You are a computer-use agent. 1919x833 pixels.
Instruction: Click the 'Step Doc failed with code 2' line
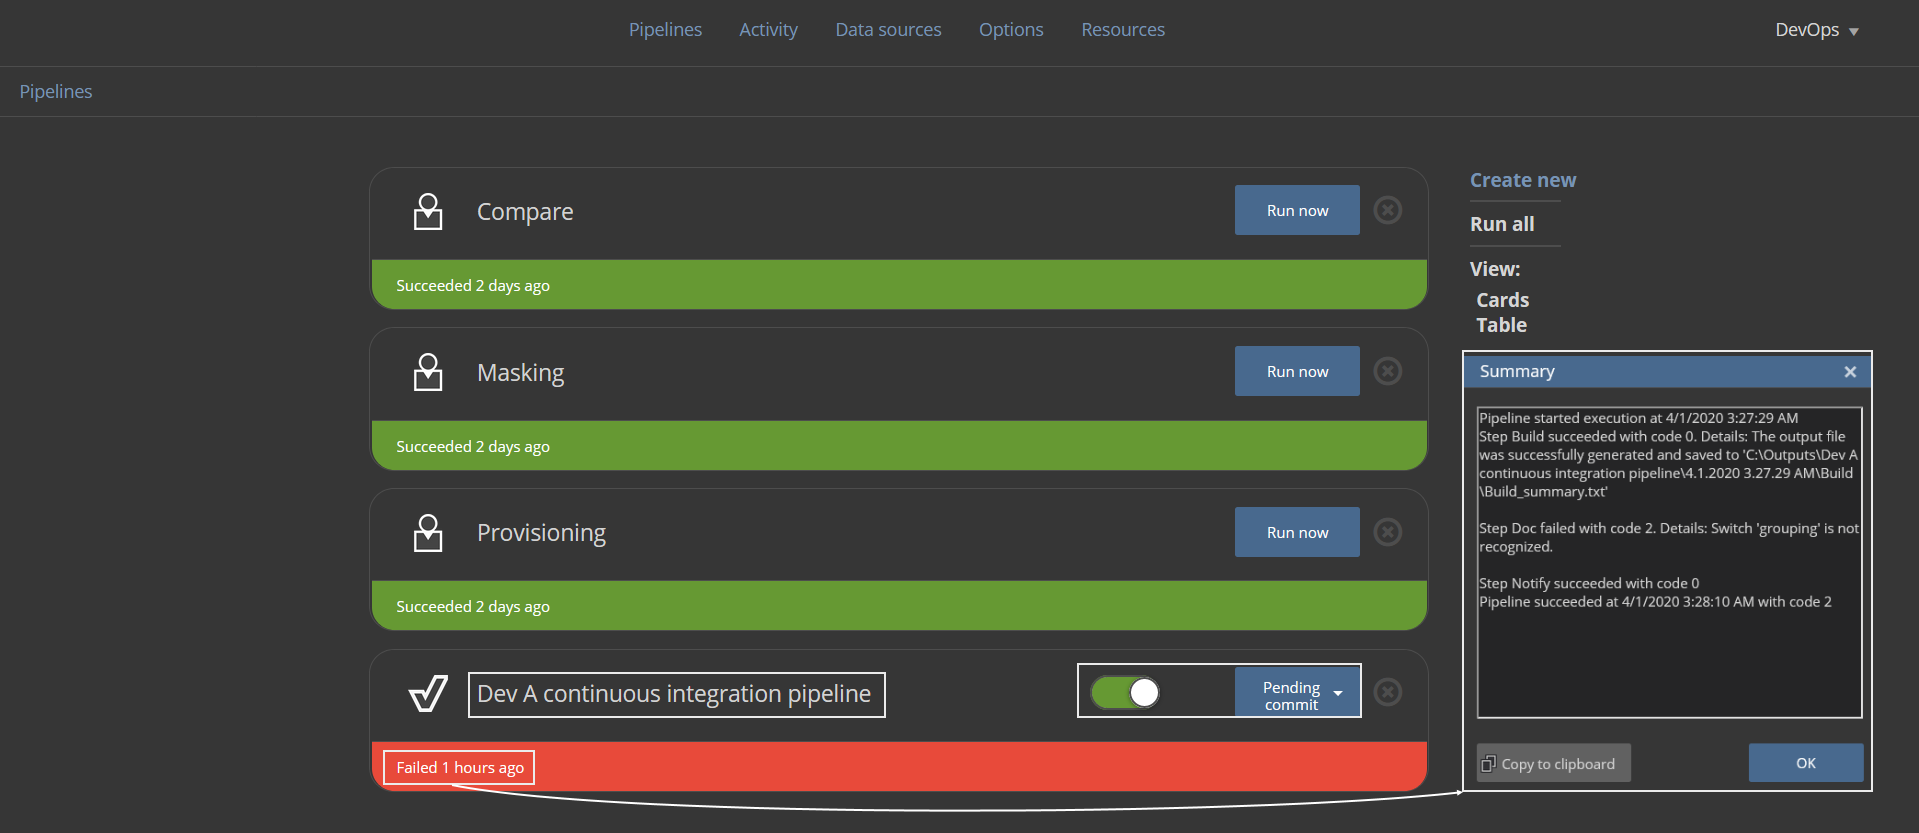click(1668, 537)
